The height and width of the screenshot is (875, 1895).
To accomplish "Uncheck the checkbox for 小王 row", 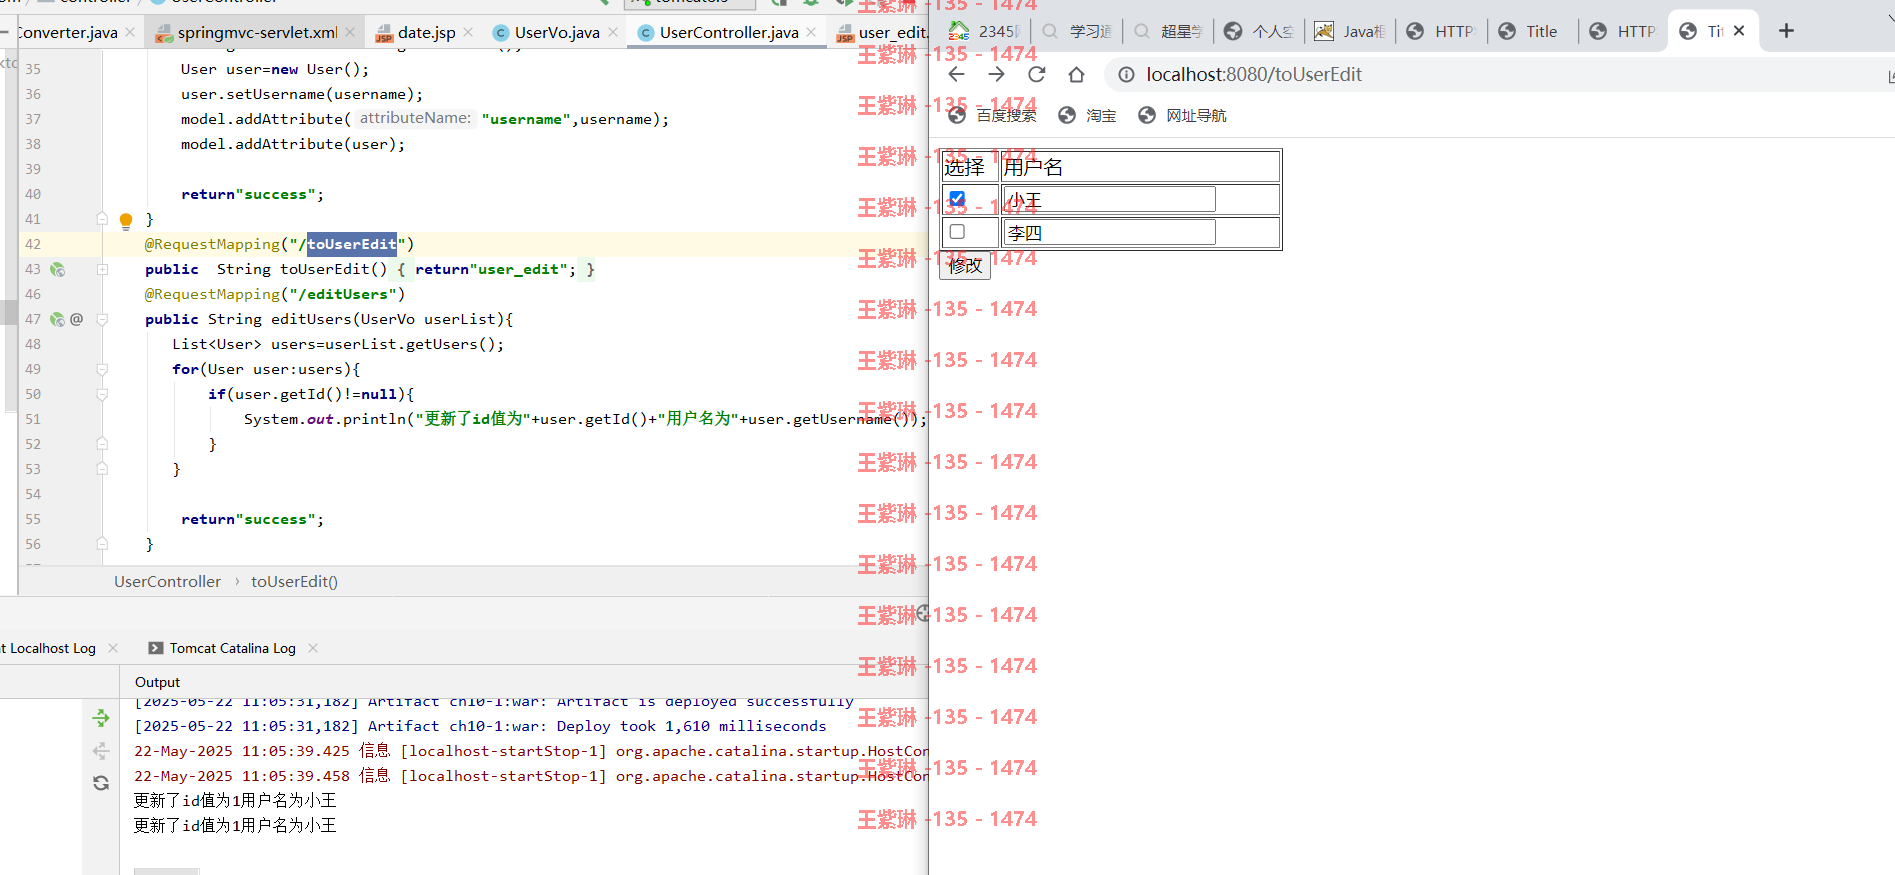I will pos(957,199).
